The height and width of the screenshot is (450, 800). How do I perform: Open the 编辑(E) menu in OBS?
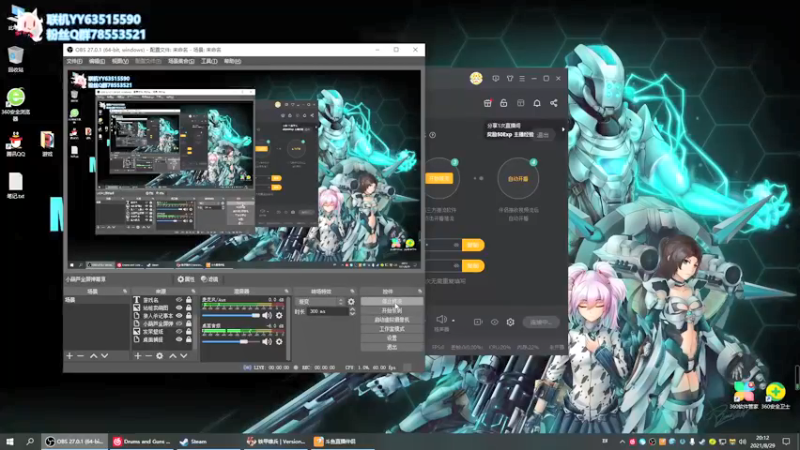(x=96, y=61)
